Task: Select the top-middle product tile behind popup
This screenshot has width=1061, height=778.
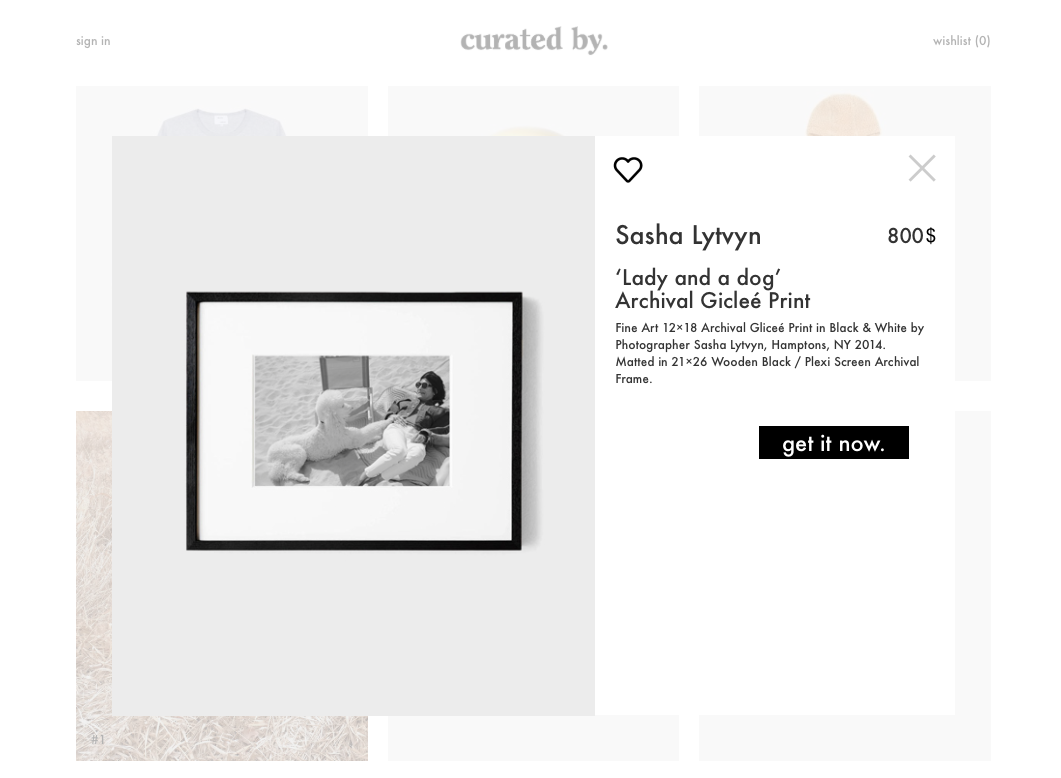Action: click(x=532, y=111)
